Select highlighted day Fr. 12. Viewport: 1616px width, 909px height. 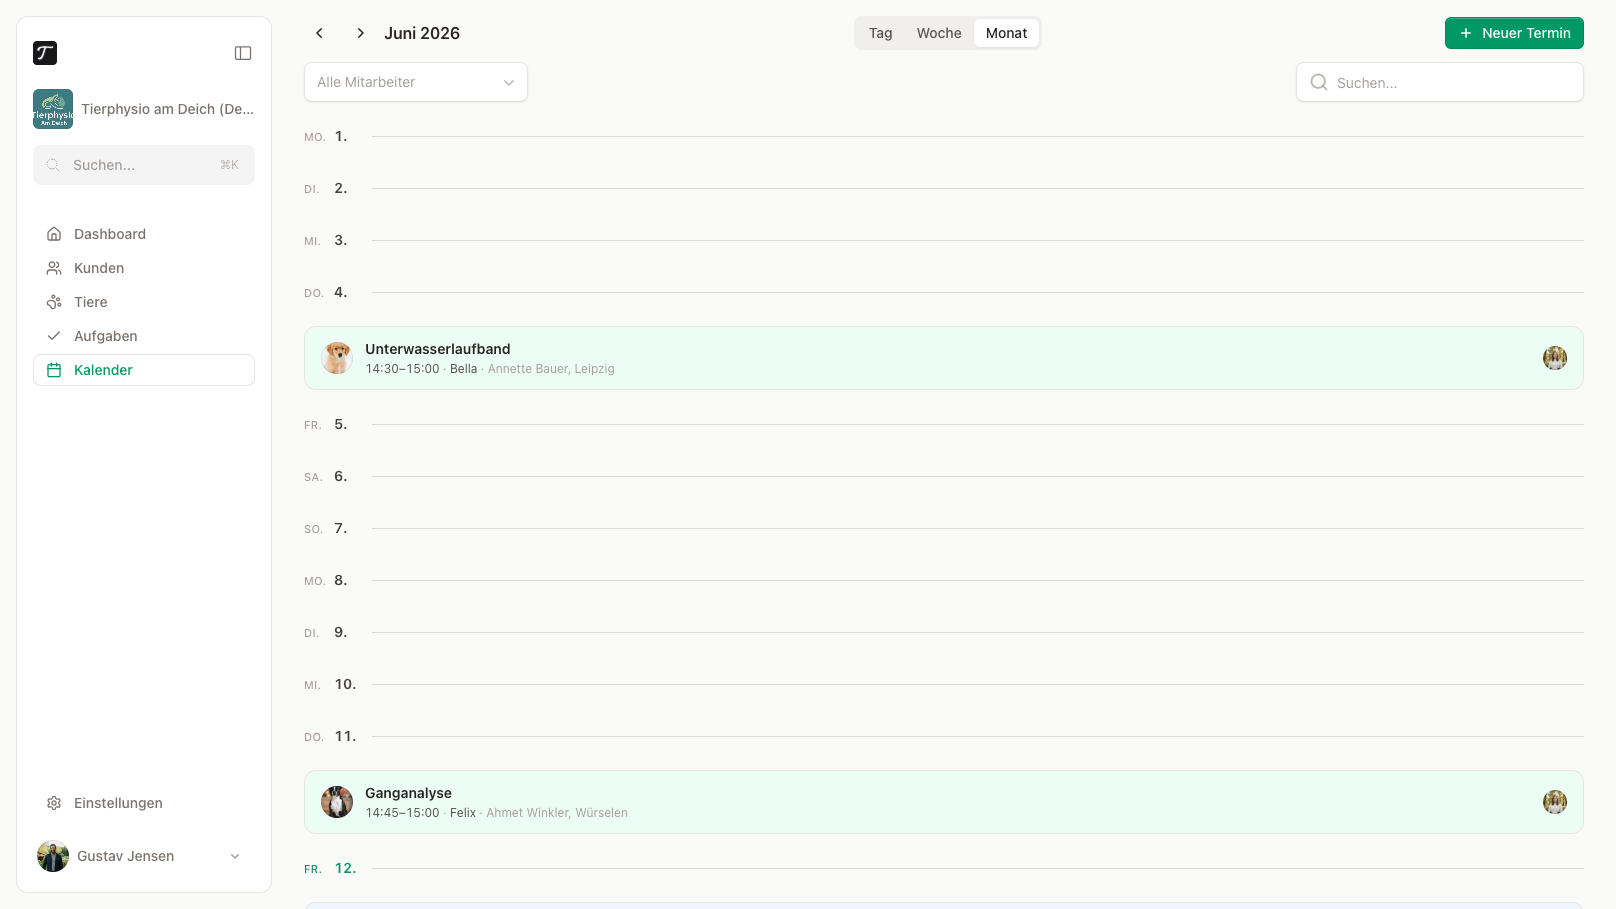[330, 868]
